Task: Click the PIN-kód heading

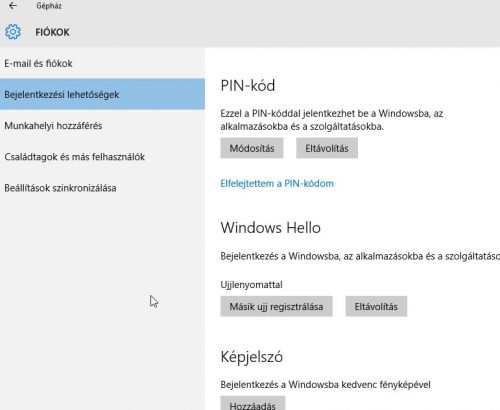Action: [248, 86]
